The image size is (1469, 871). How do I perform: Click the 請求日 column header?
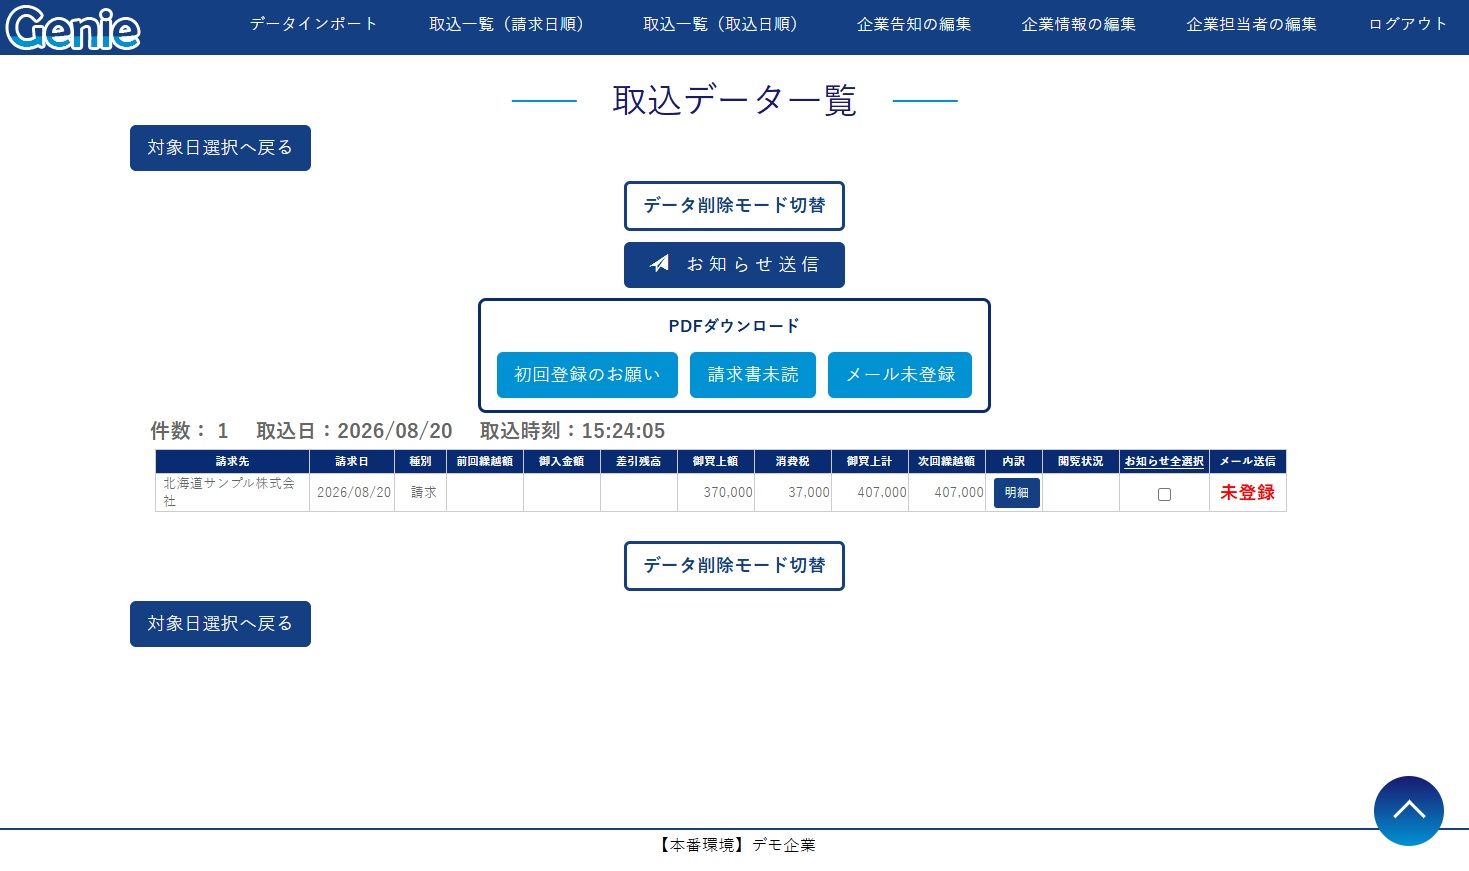pyautogui.click(x=352, y=461)
